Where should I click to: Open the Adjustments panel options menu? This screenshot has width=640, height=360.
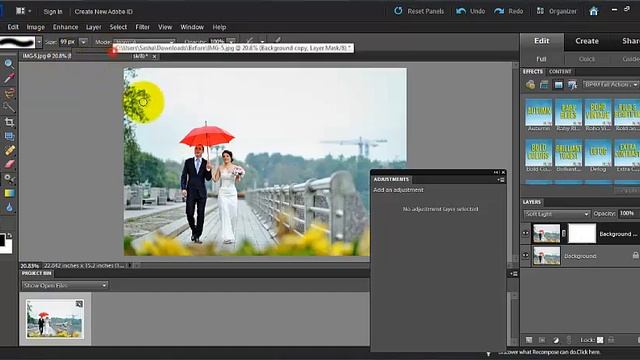[x=501, y=180]
